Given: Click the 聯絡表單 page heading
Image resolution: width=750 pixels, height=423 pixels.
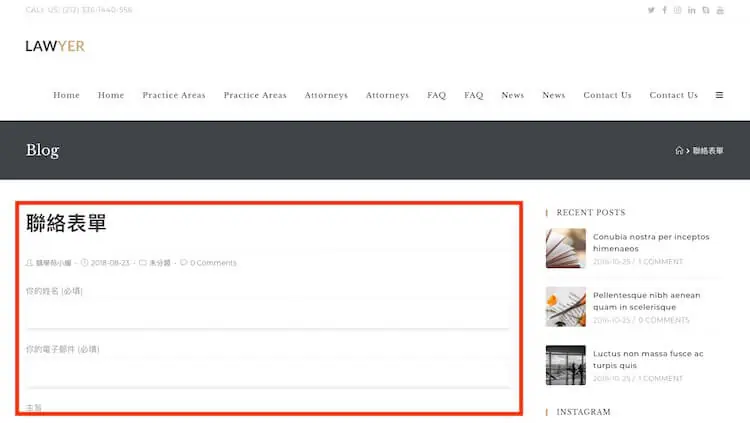Looking at the screenshot, I should (66, 223).
